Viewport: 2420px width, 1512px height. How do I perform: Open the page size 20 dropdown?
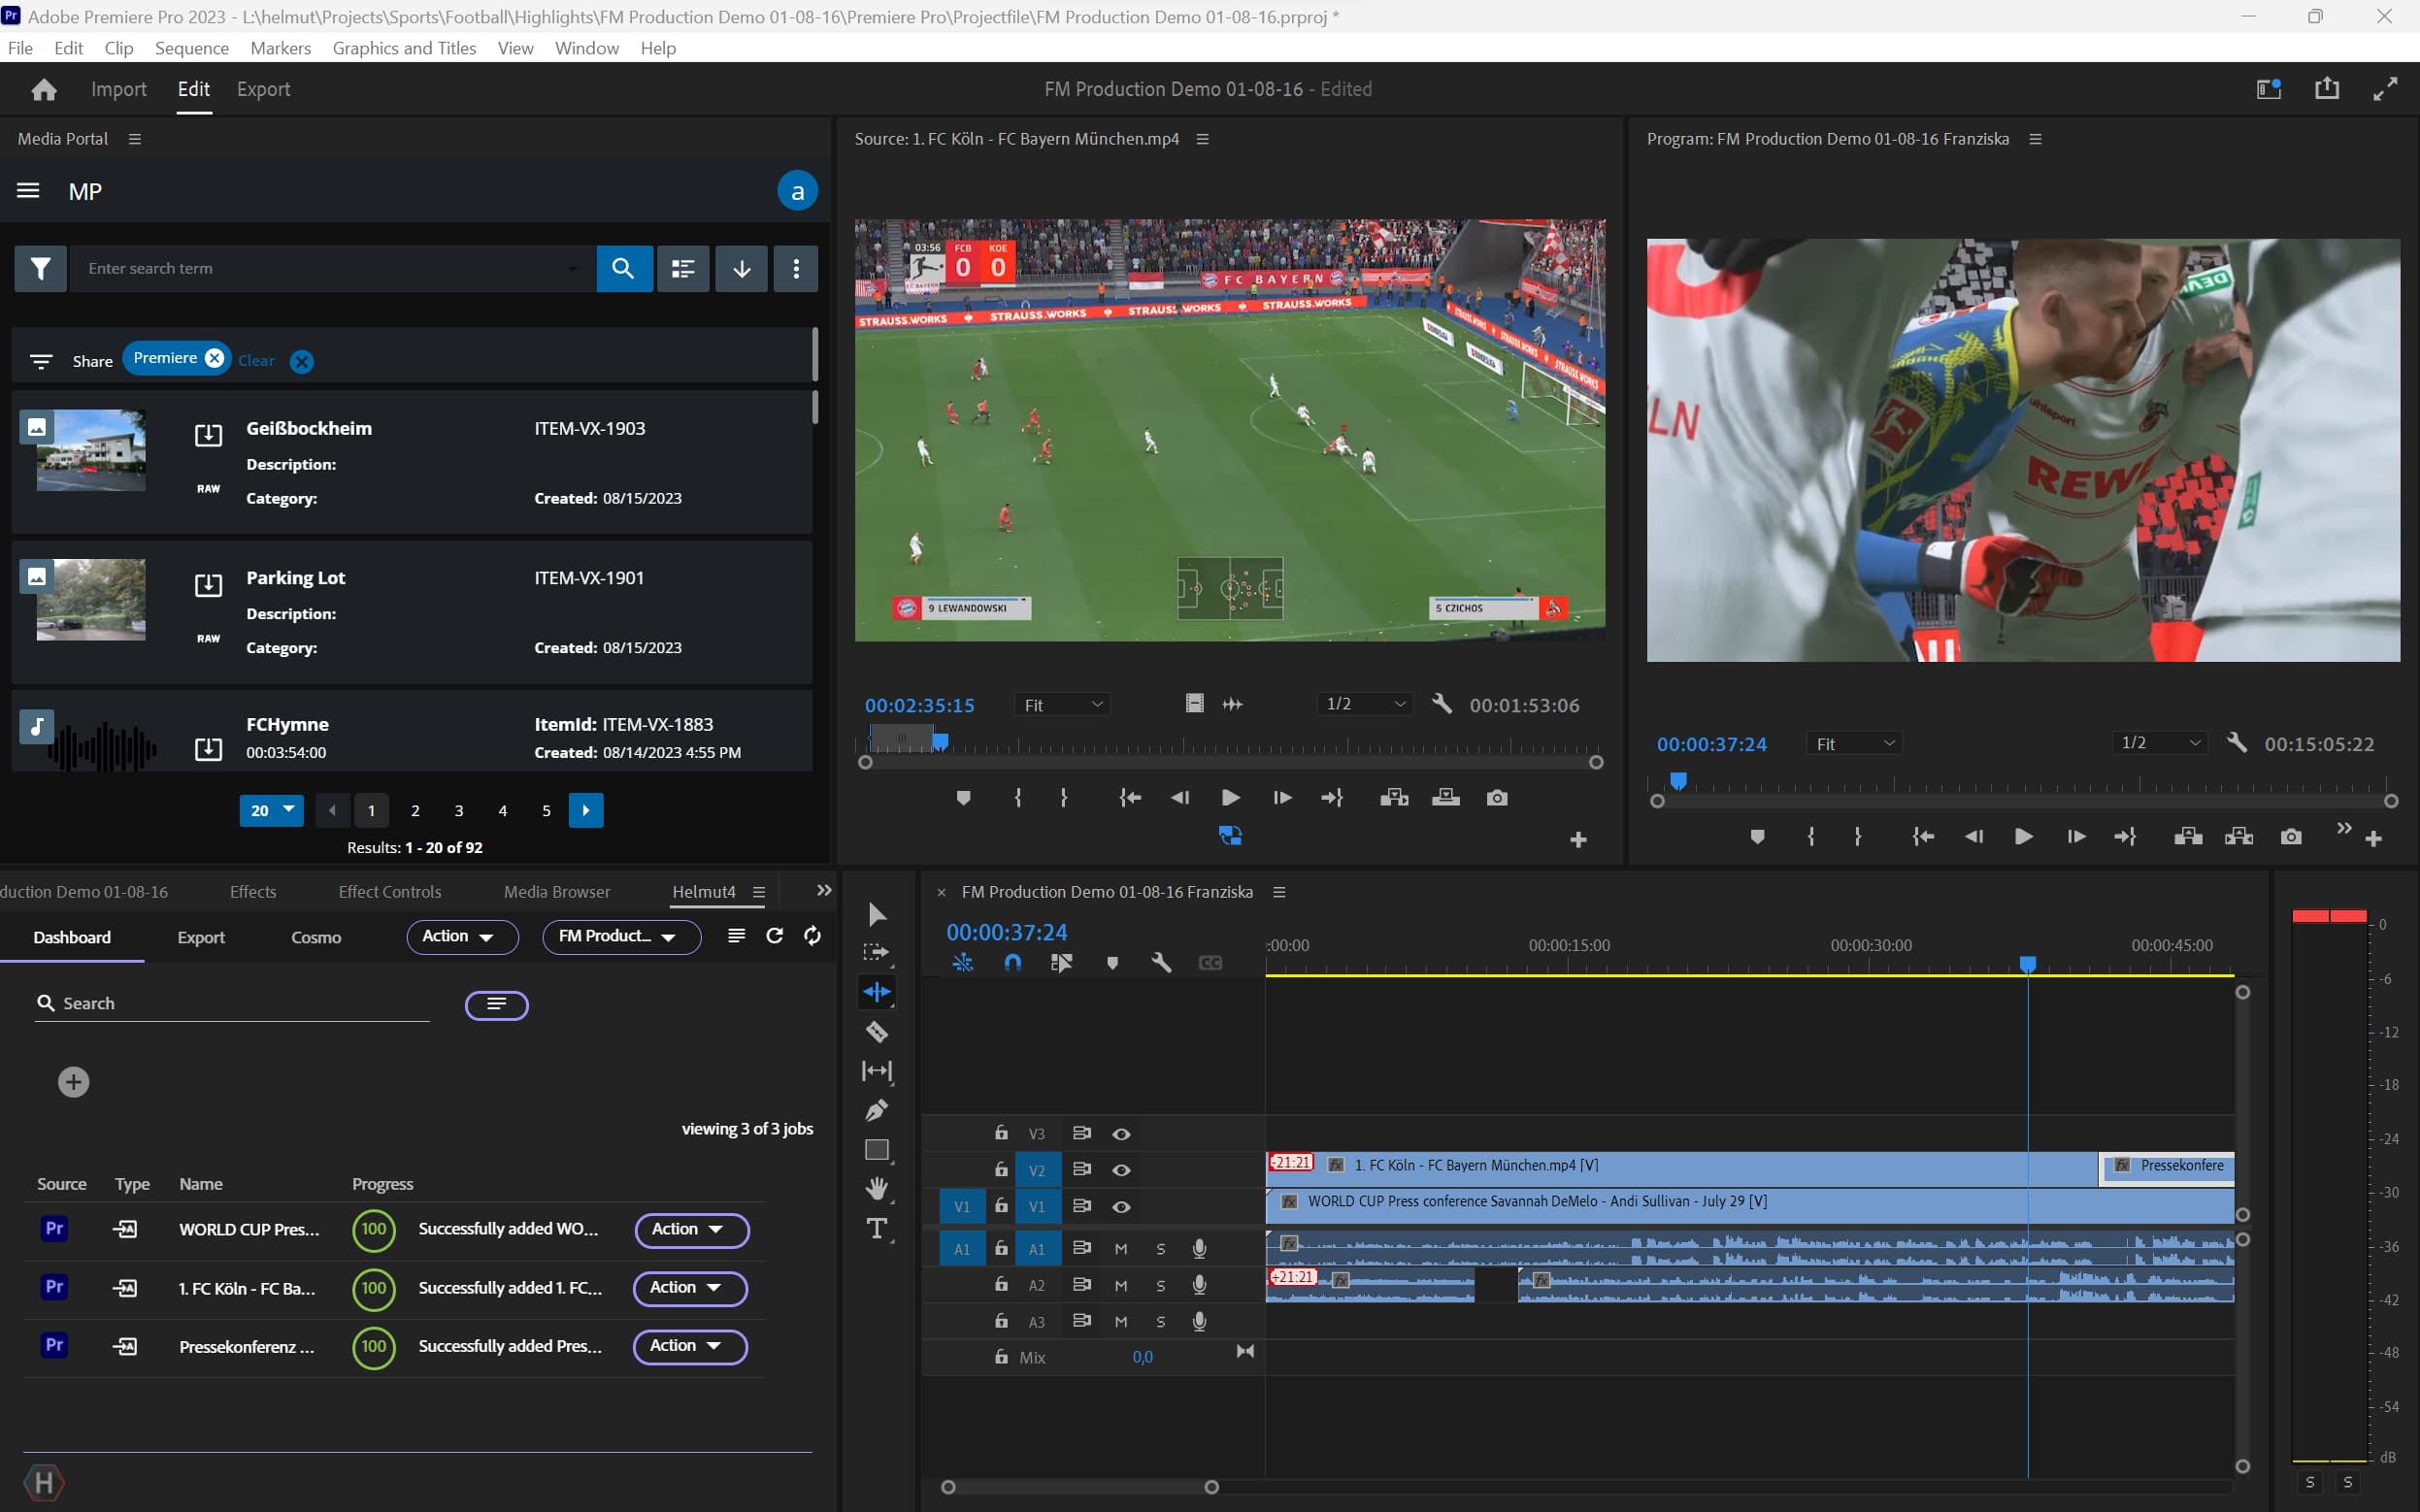coord(271,810)
